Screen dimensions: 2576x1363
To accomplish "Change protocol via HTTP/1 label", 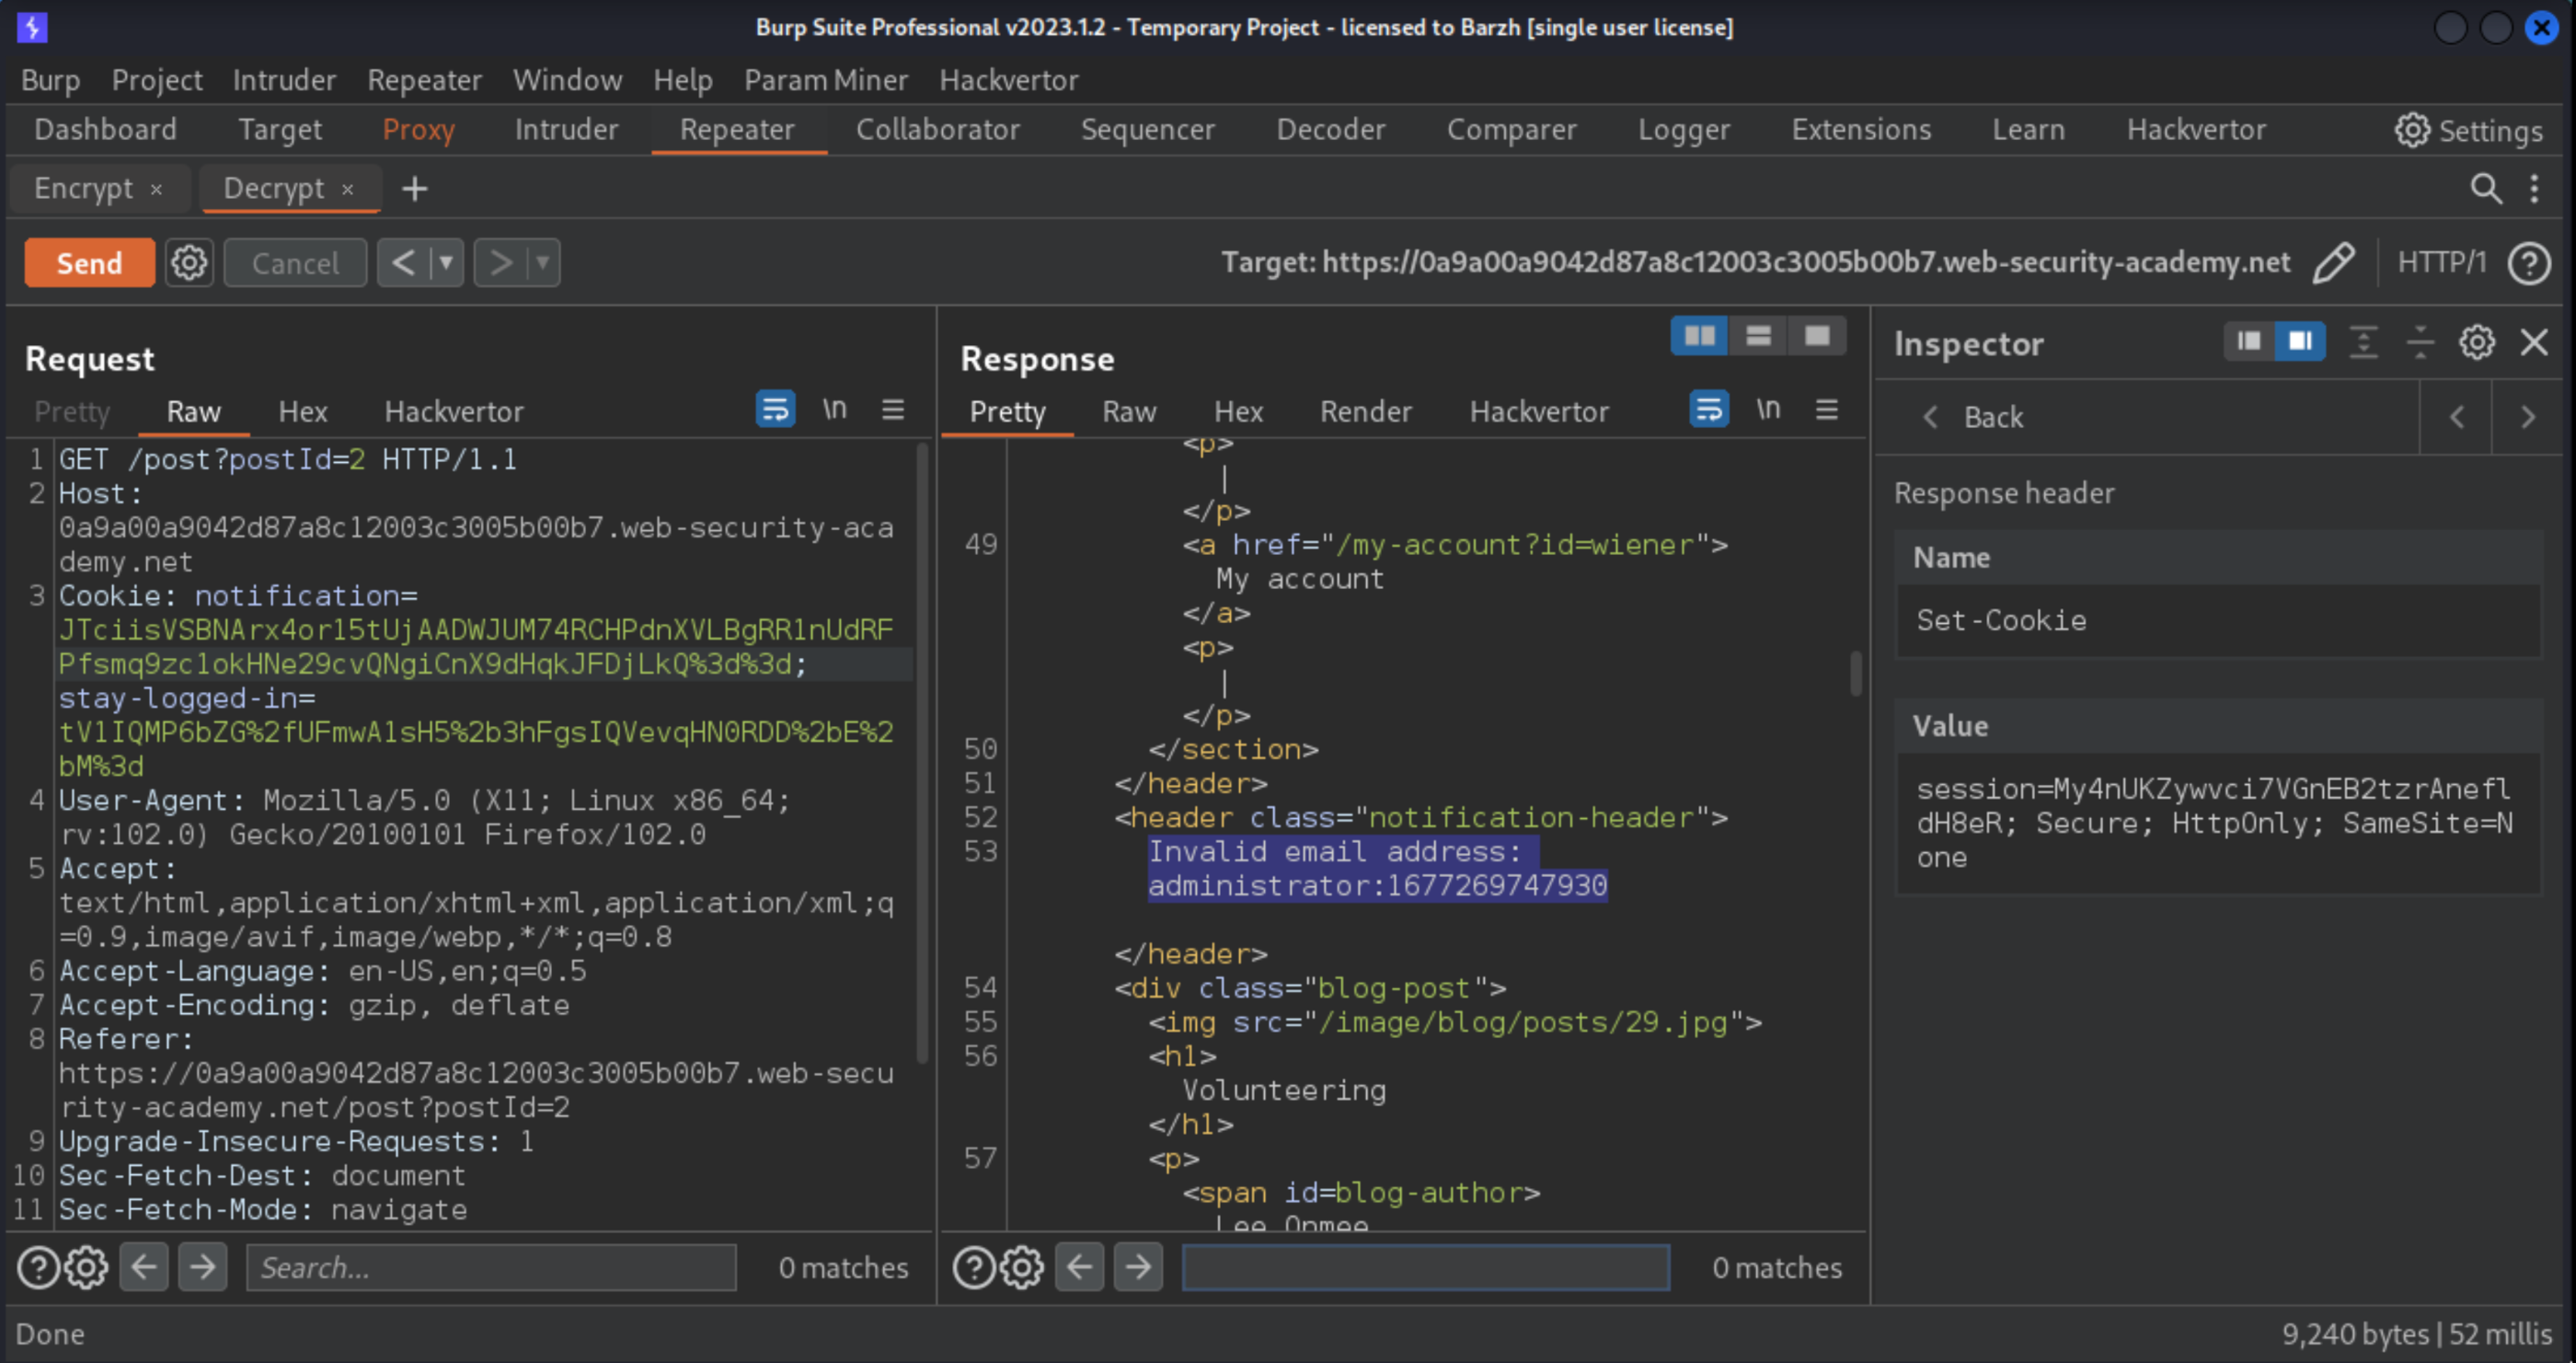I will [2441, 263].
